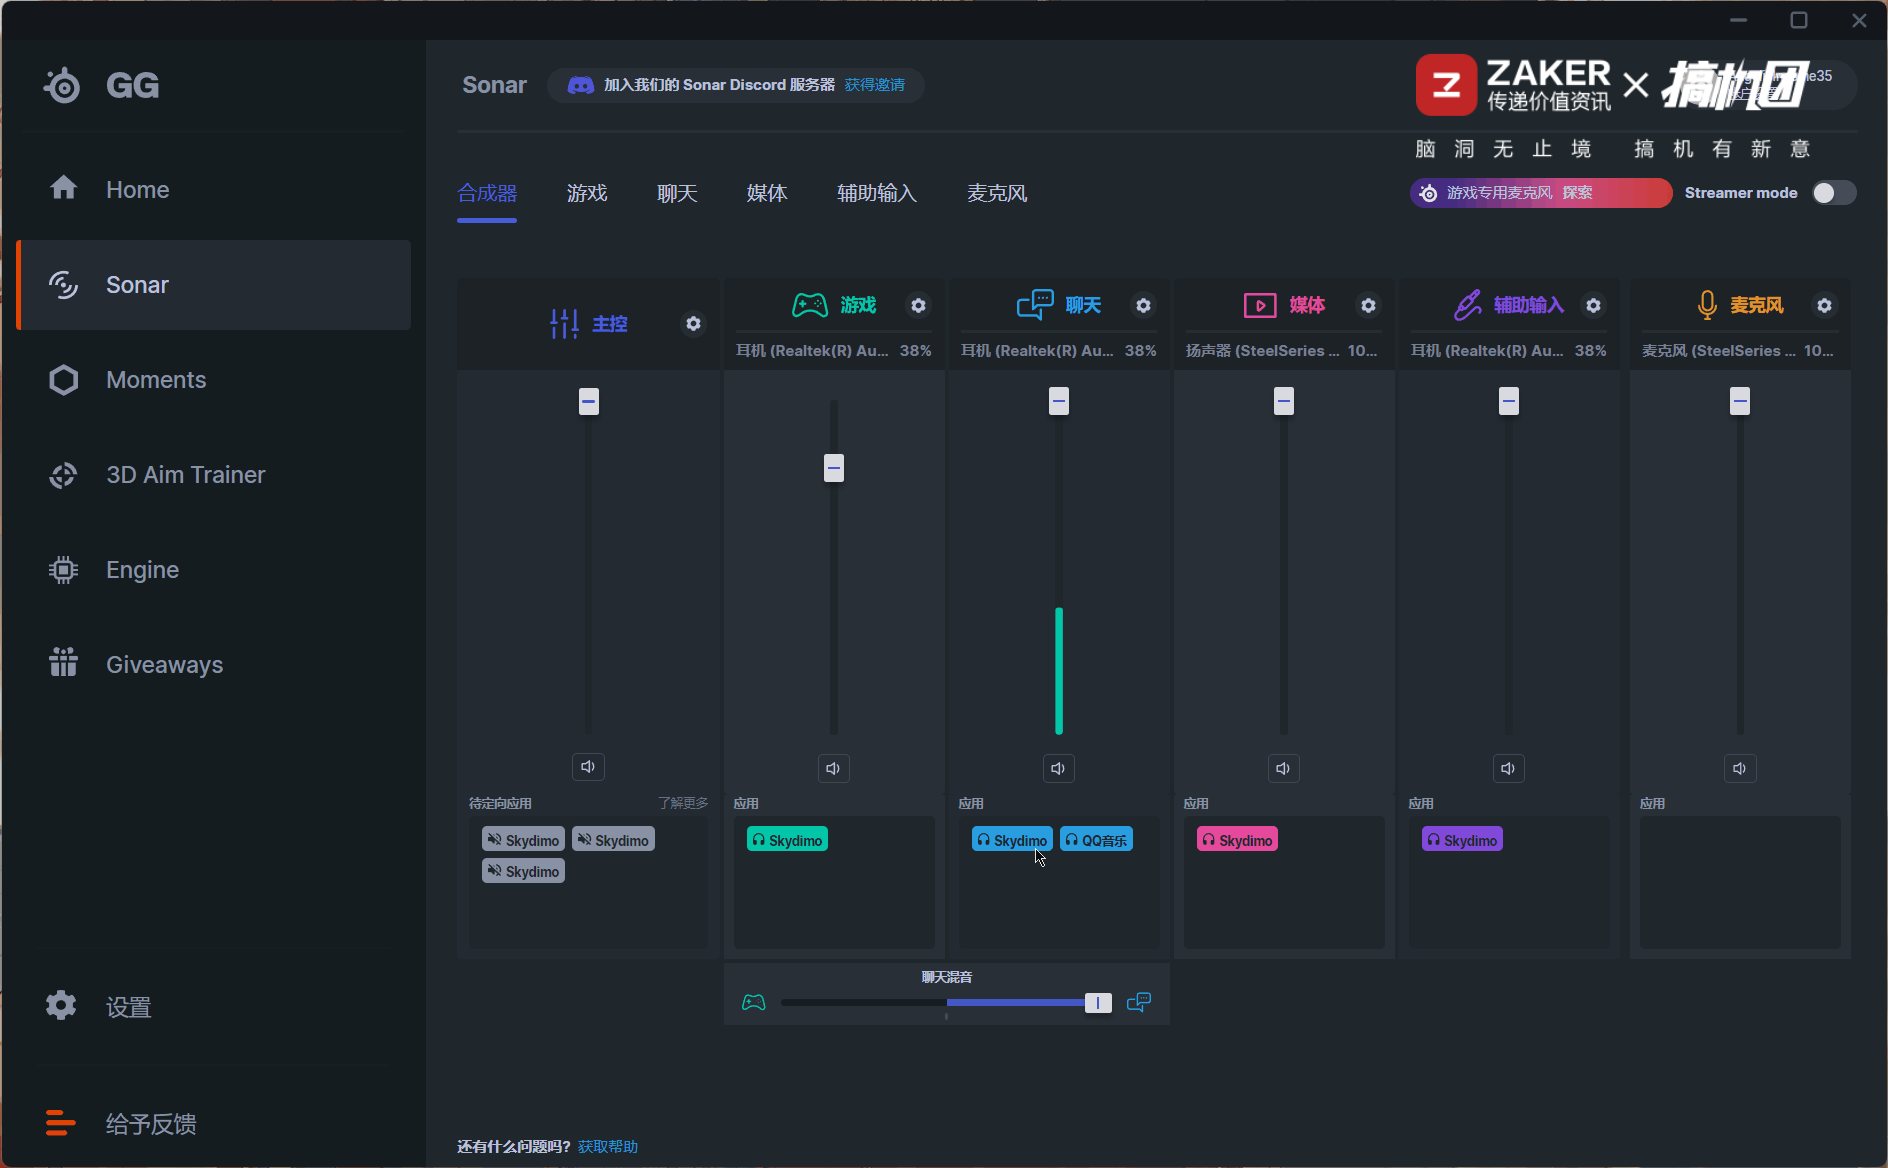Click the 主控 master volume slider handle
This screenshot has height=1168, width=1888.
coord(589,402)
